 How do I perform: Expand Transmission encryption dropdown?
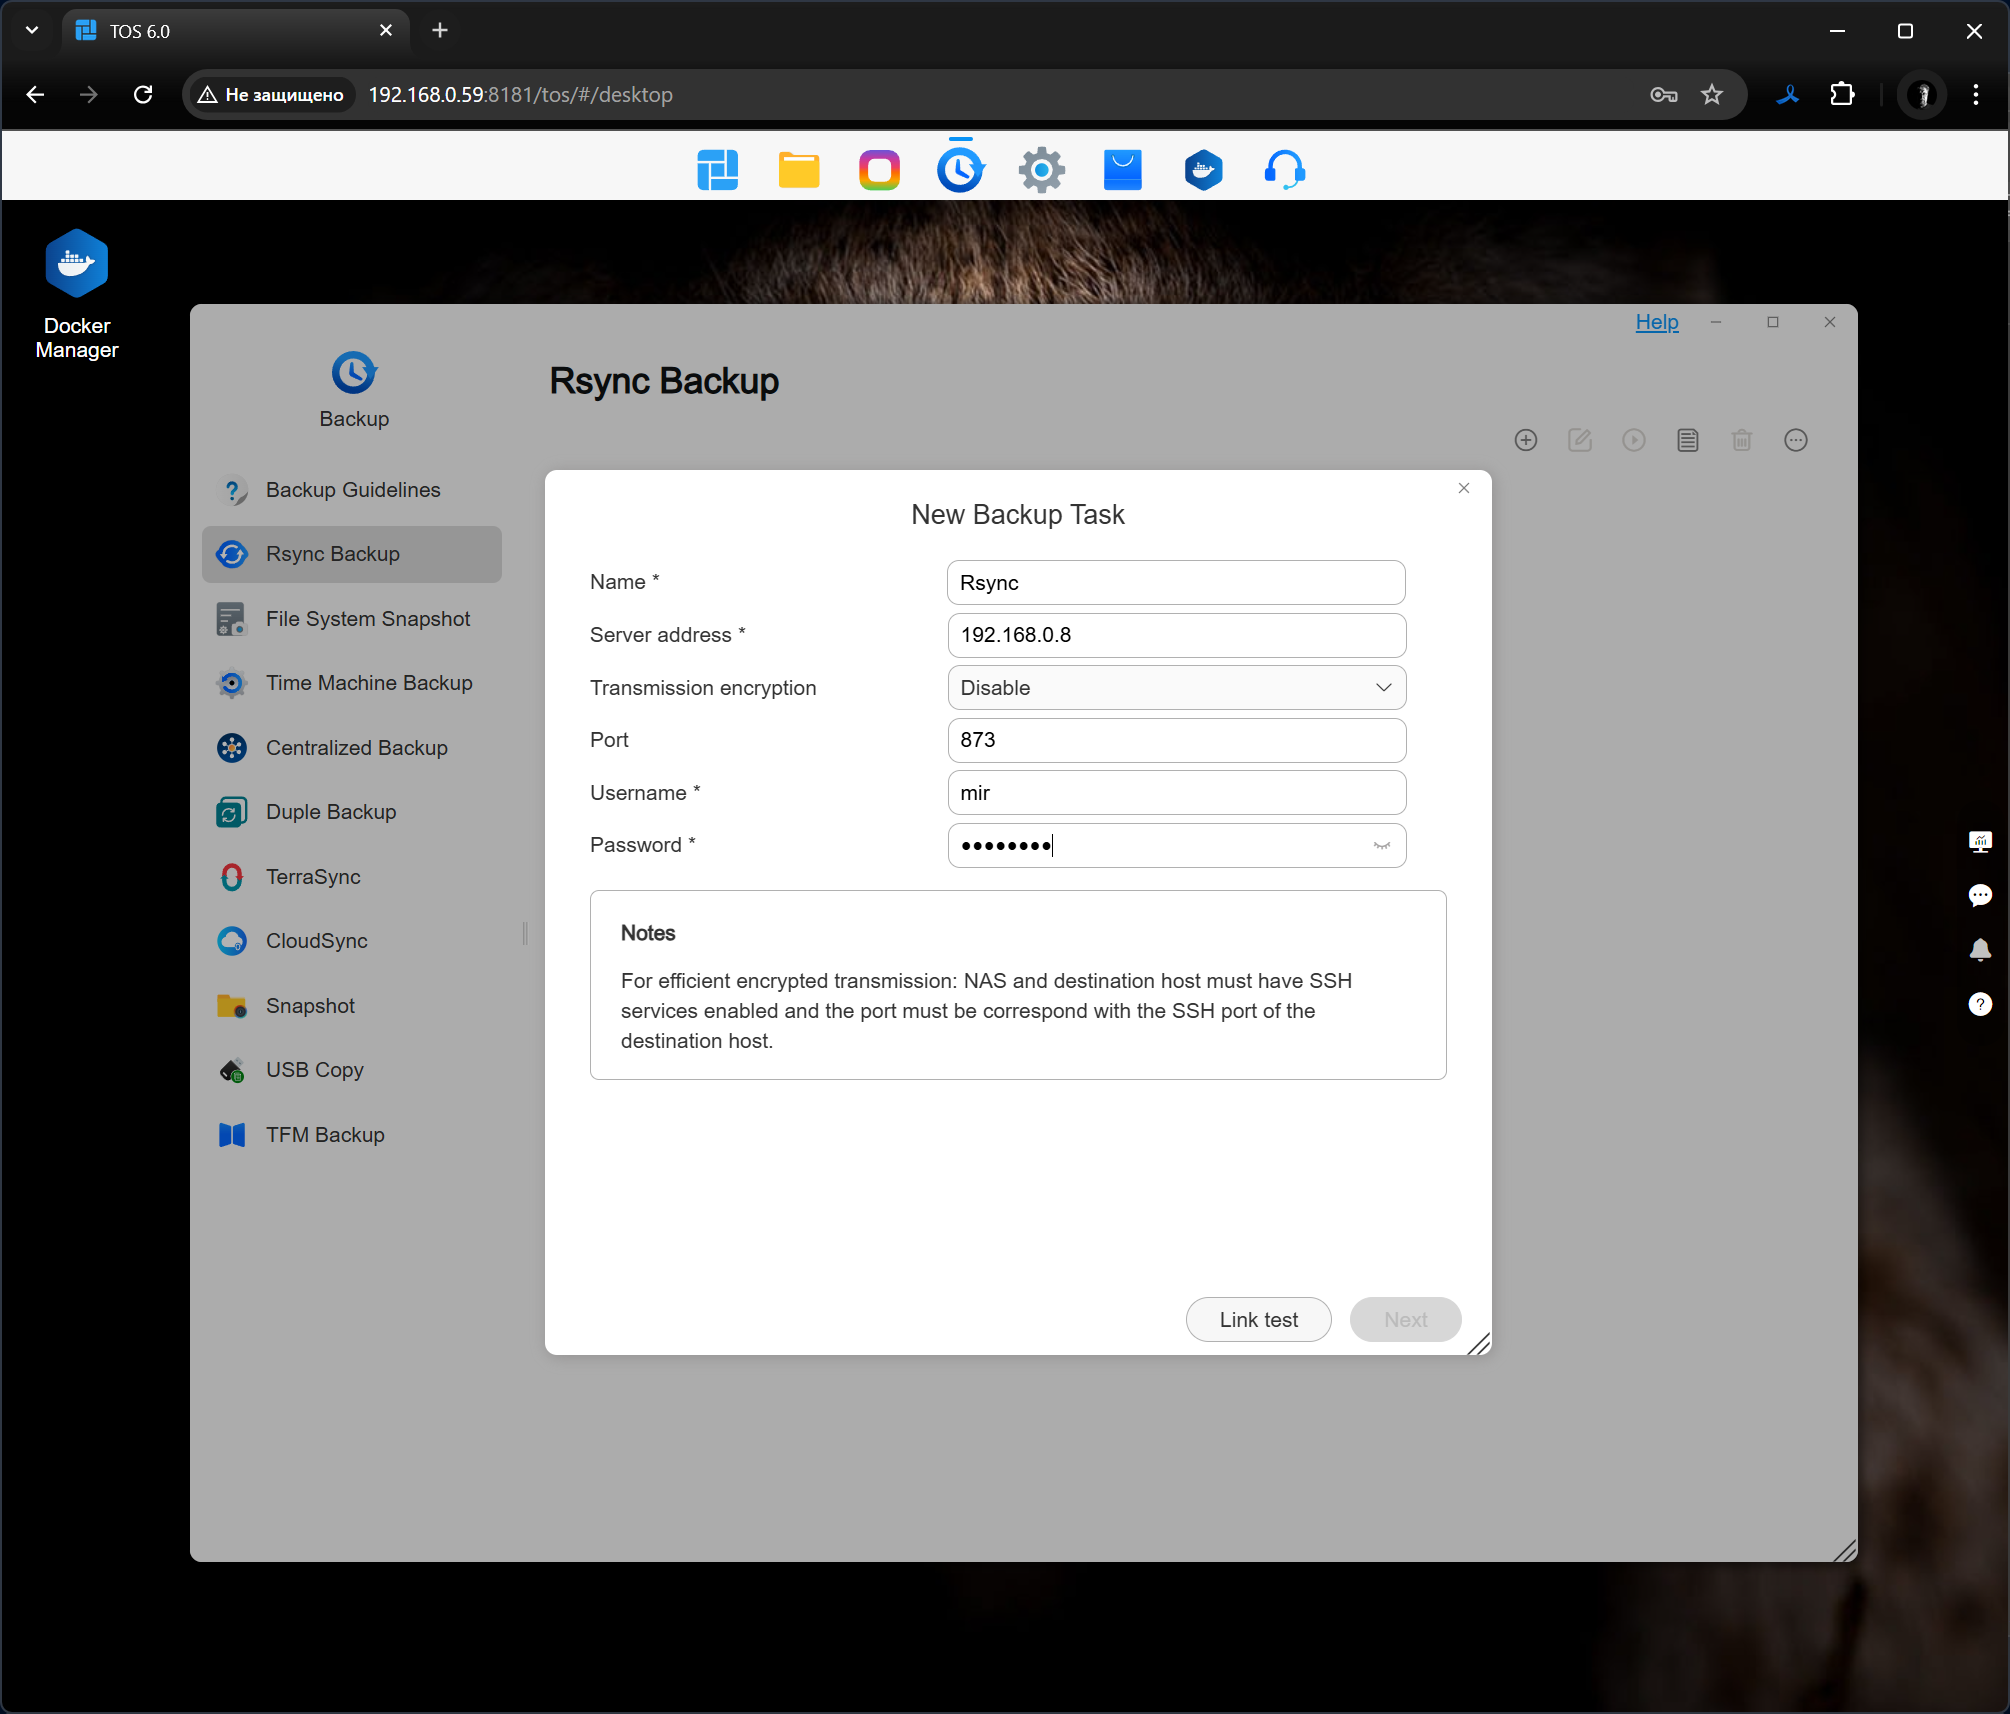tap(1176, 688)
